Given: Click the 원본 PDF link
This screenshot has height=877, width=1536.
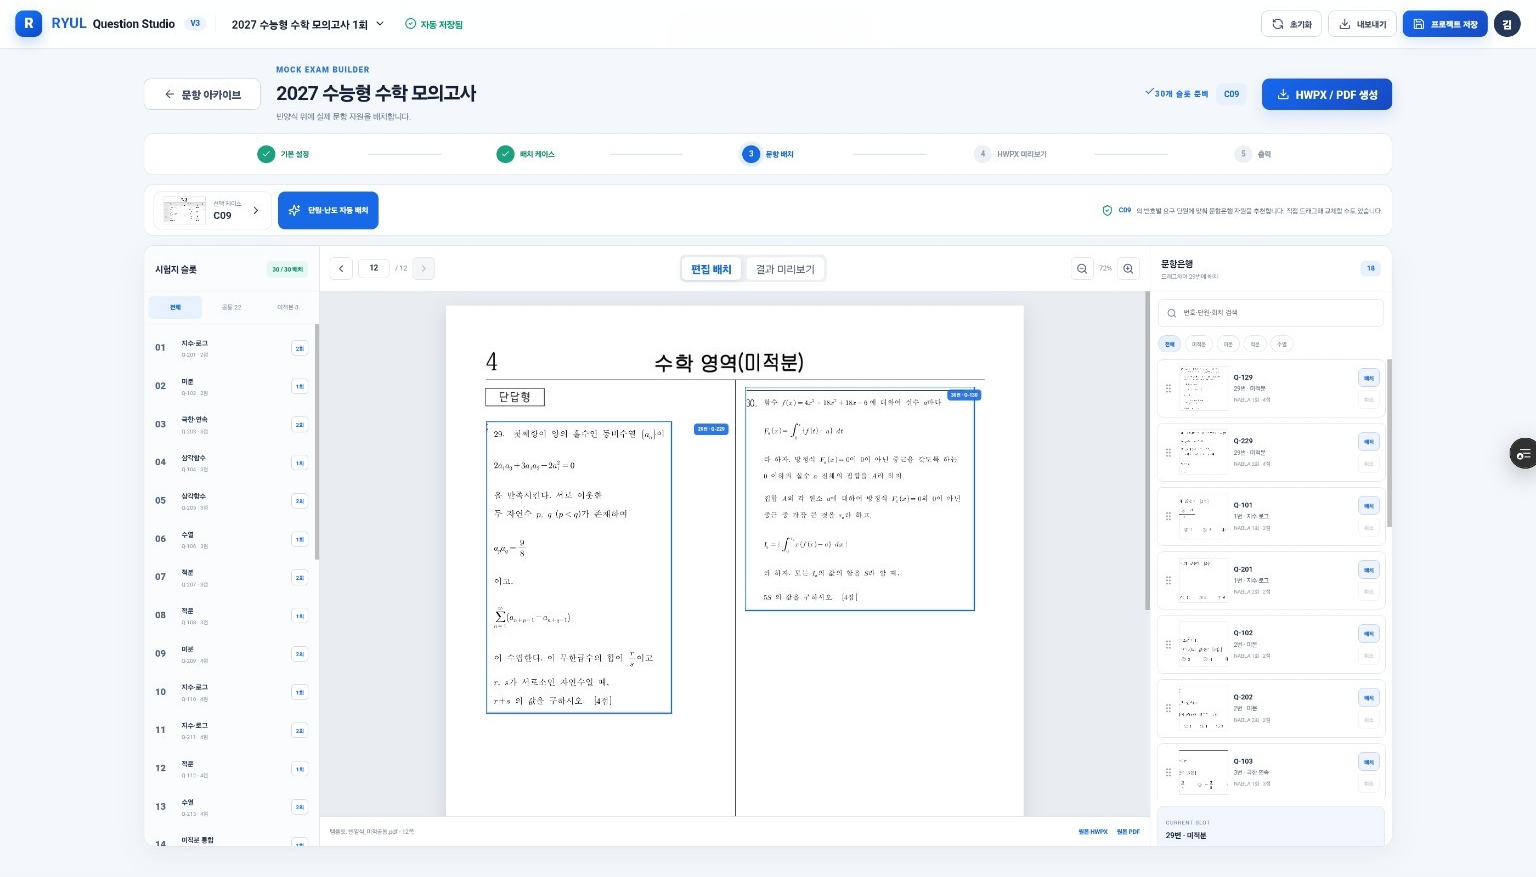Looking at the screenshot, I should point(1128,832).
